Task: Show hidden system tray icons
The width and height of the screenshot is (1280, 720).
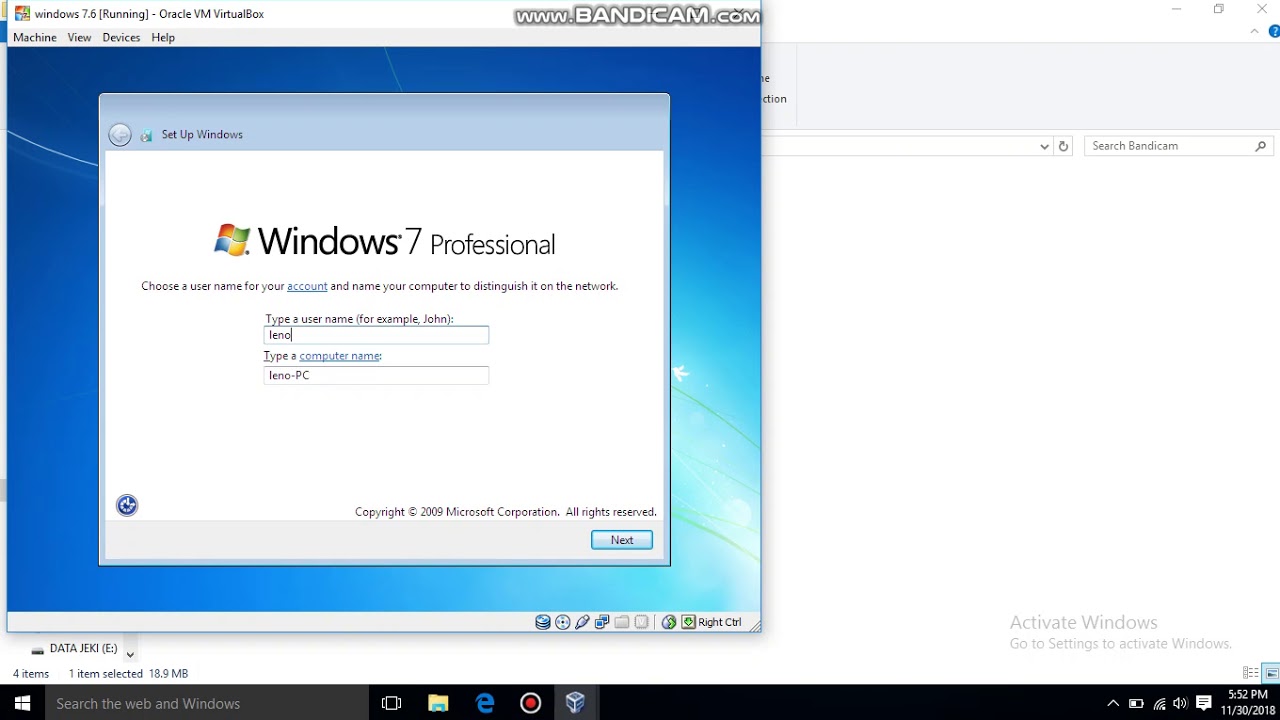Action: coord(1112,703)
